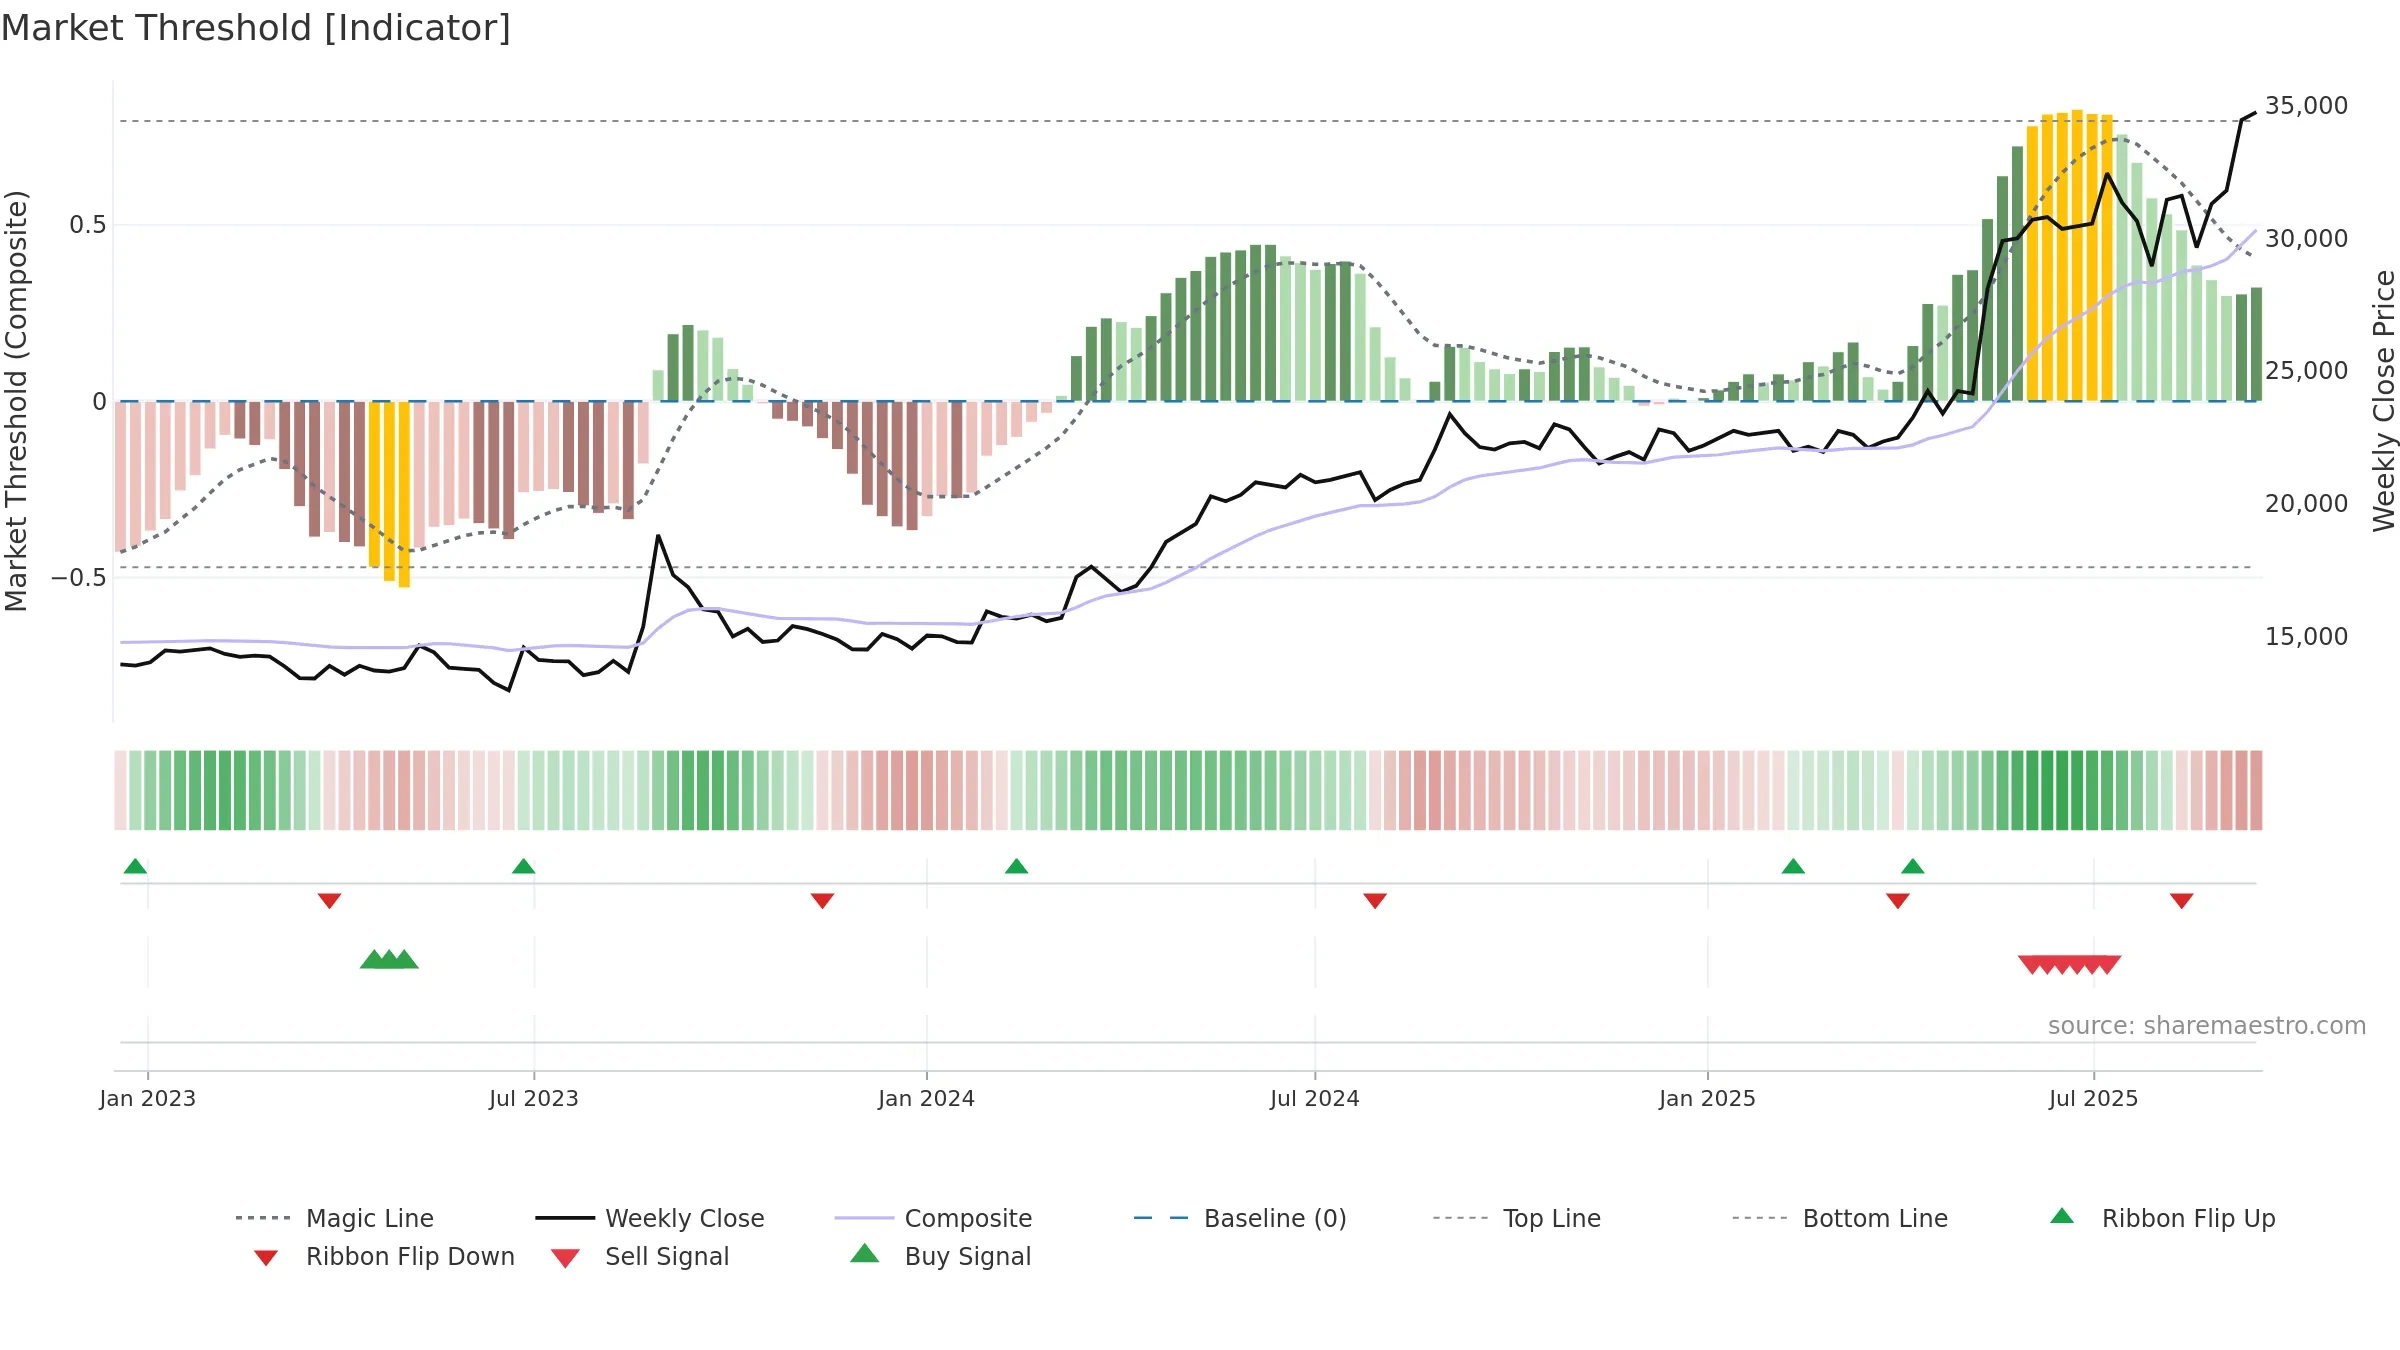Toggle the Weekly Close legend entry
2400x1350 pixels.
coord(650,1218)
